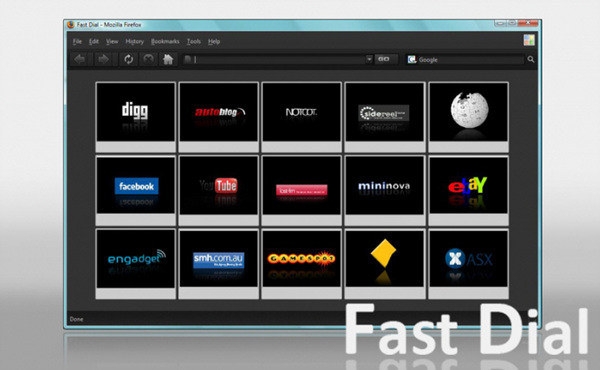Open the smh.com.au speed dial thumbnail
This screenshot has width=600, height=370.
coord(218,264)
